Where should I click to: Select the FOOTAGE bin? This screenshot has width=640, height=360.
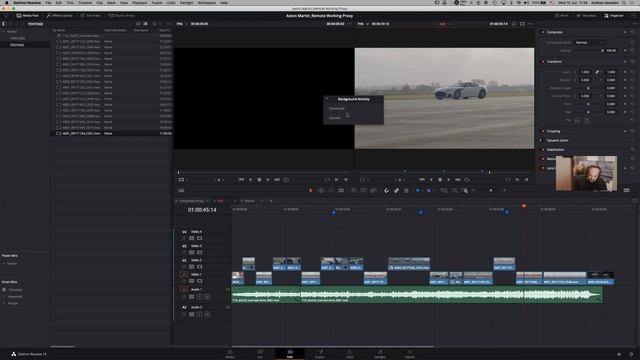[17, 45]
